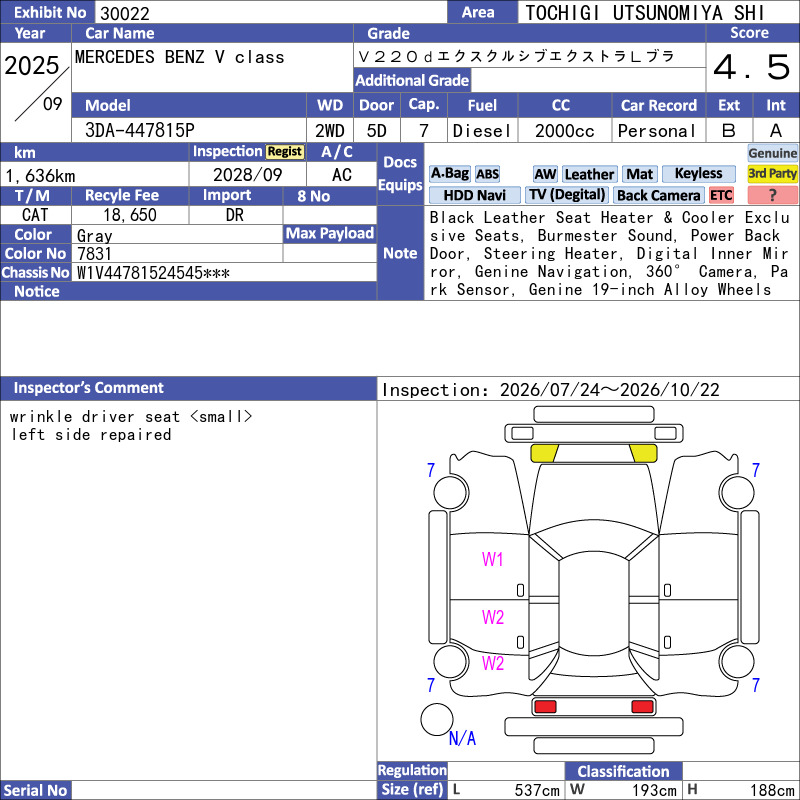
Task: Click the ABS equipment badge
Action: point(487,174)
